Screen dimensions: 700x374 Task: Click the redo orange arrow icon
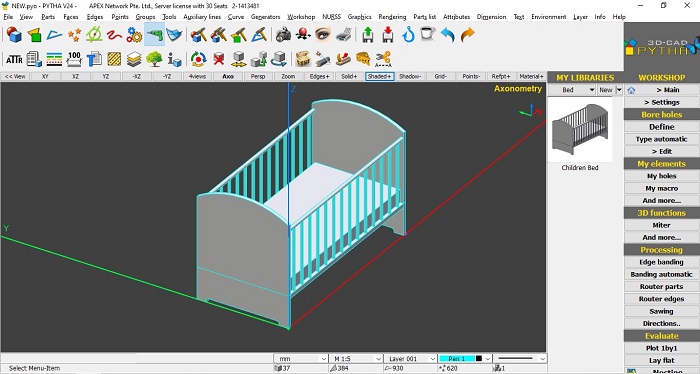(x=467, y=34)
